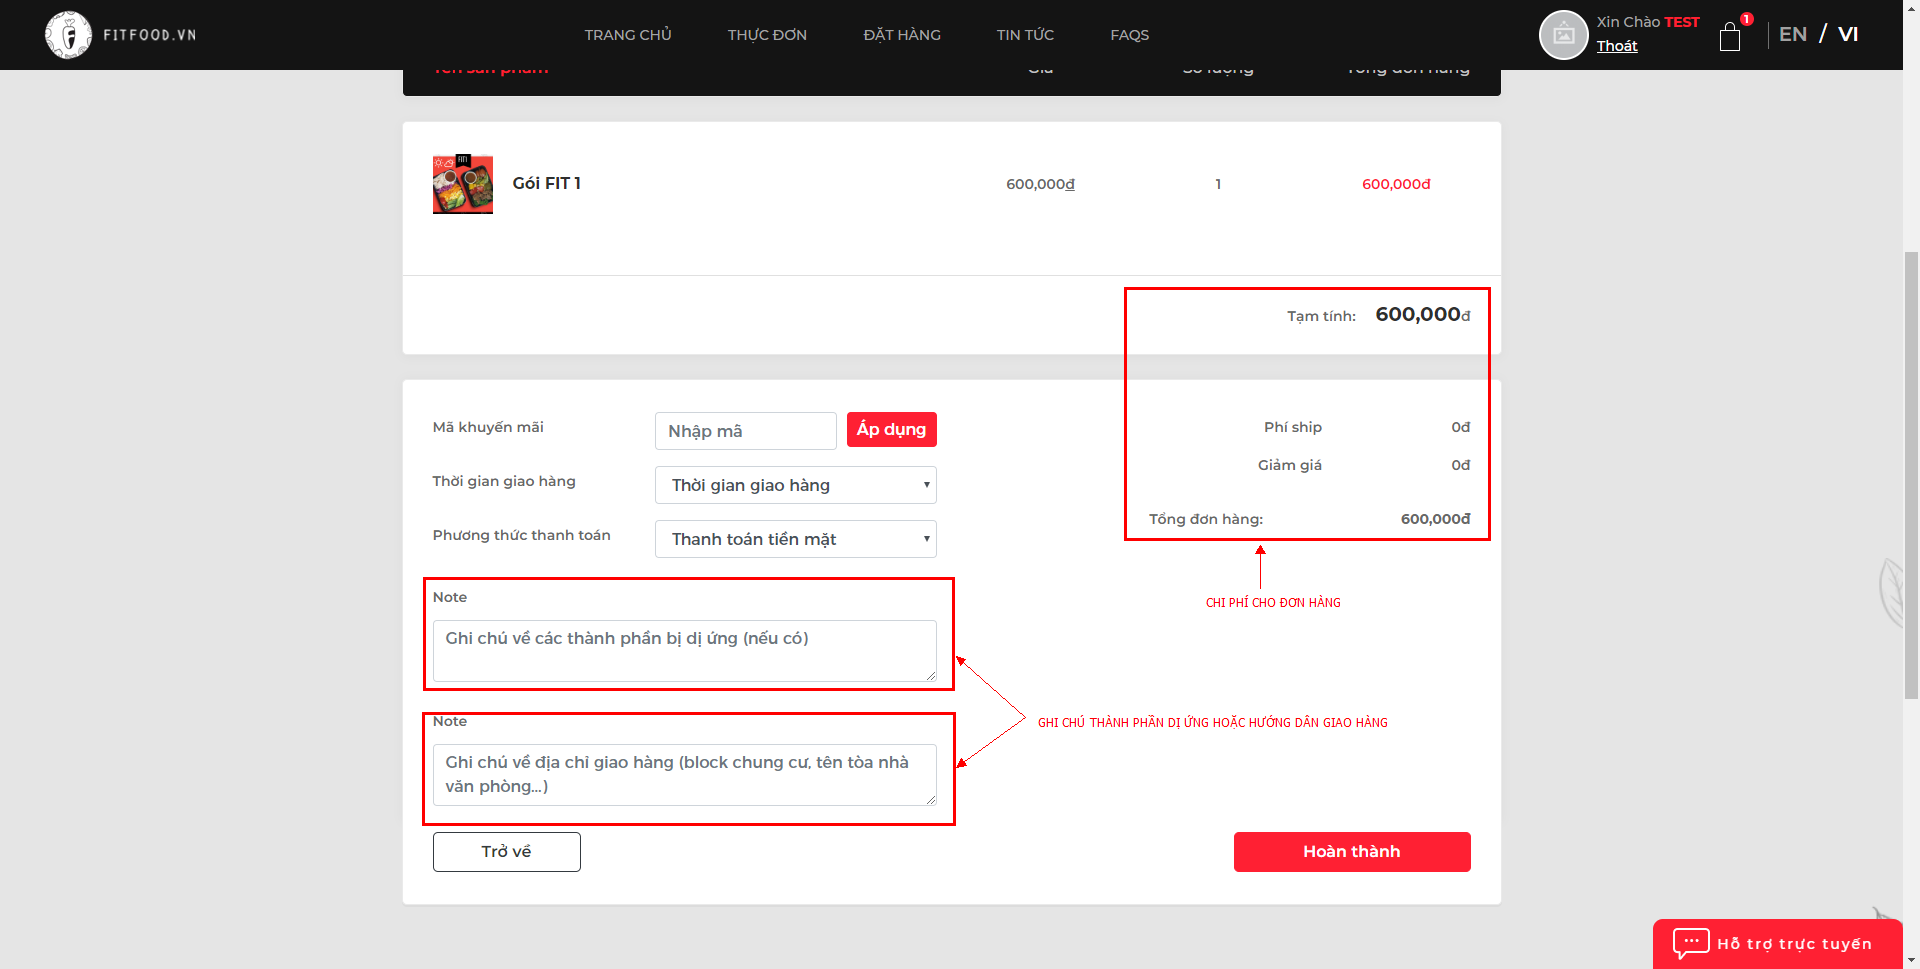The width and height of the screenshot is (1920, 969).
Task: Click the user avatar icon
Action: [1563, 35]
